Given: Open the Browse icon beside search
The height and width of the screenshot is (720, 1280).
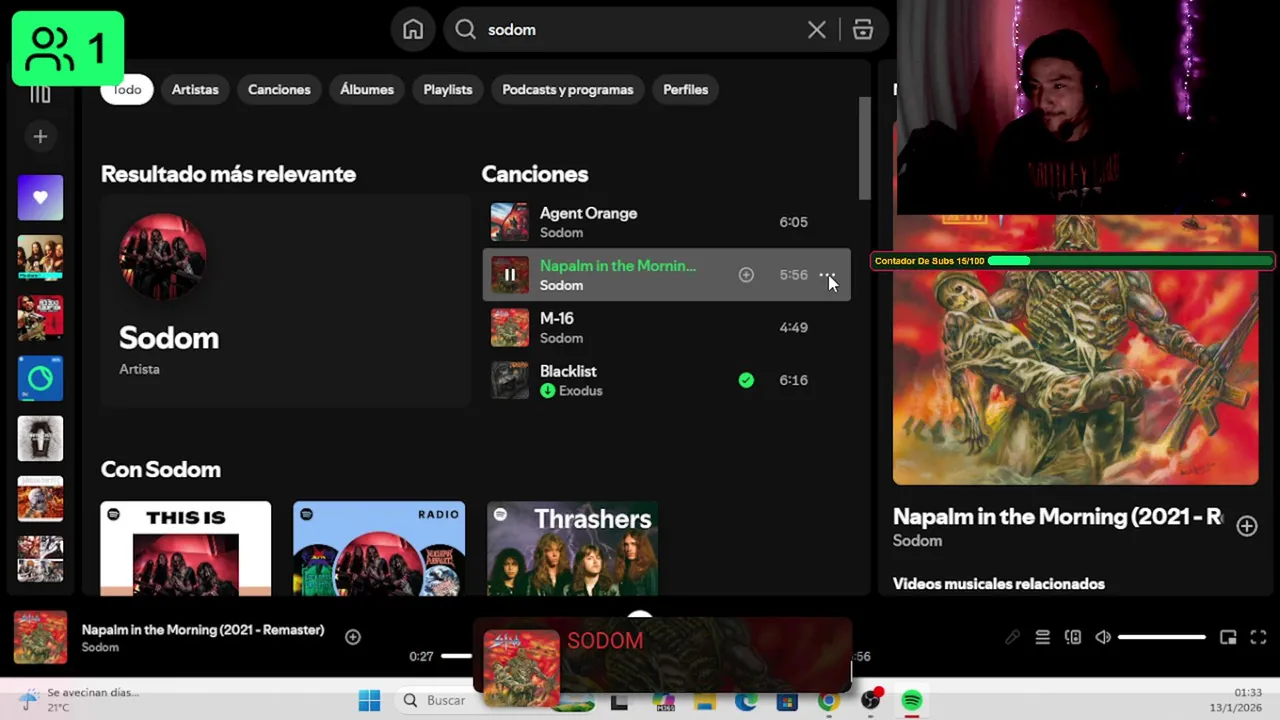Looking at the screenshot, I should 863,30.
